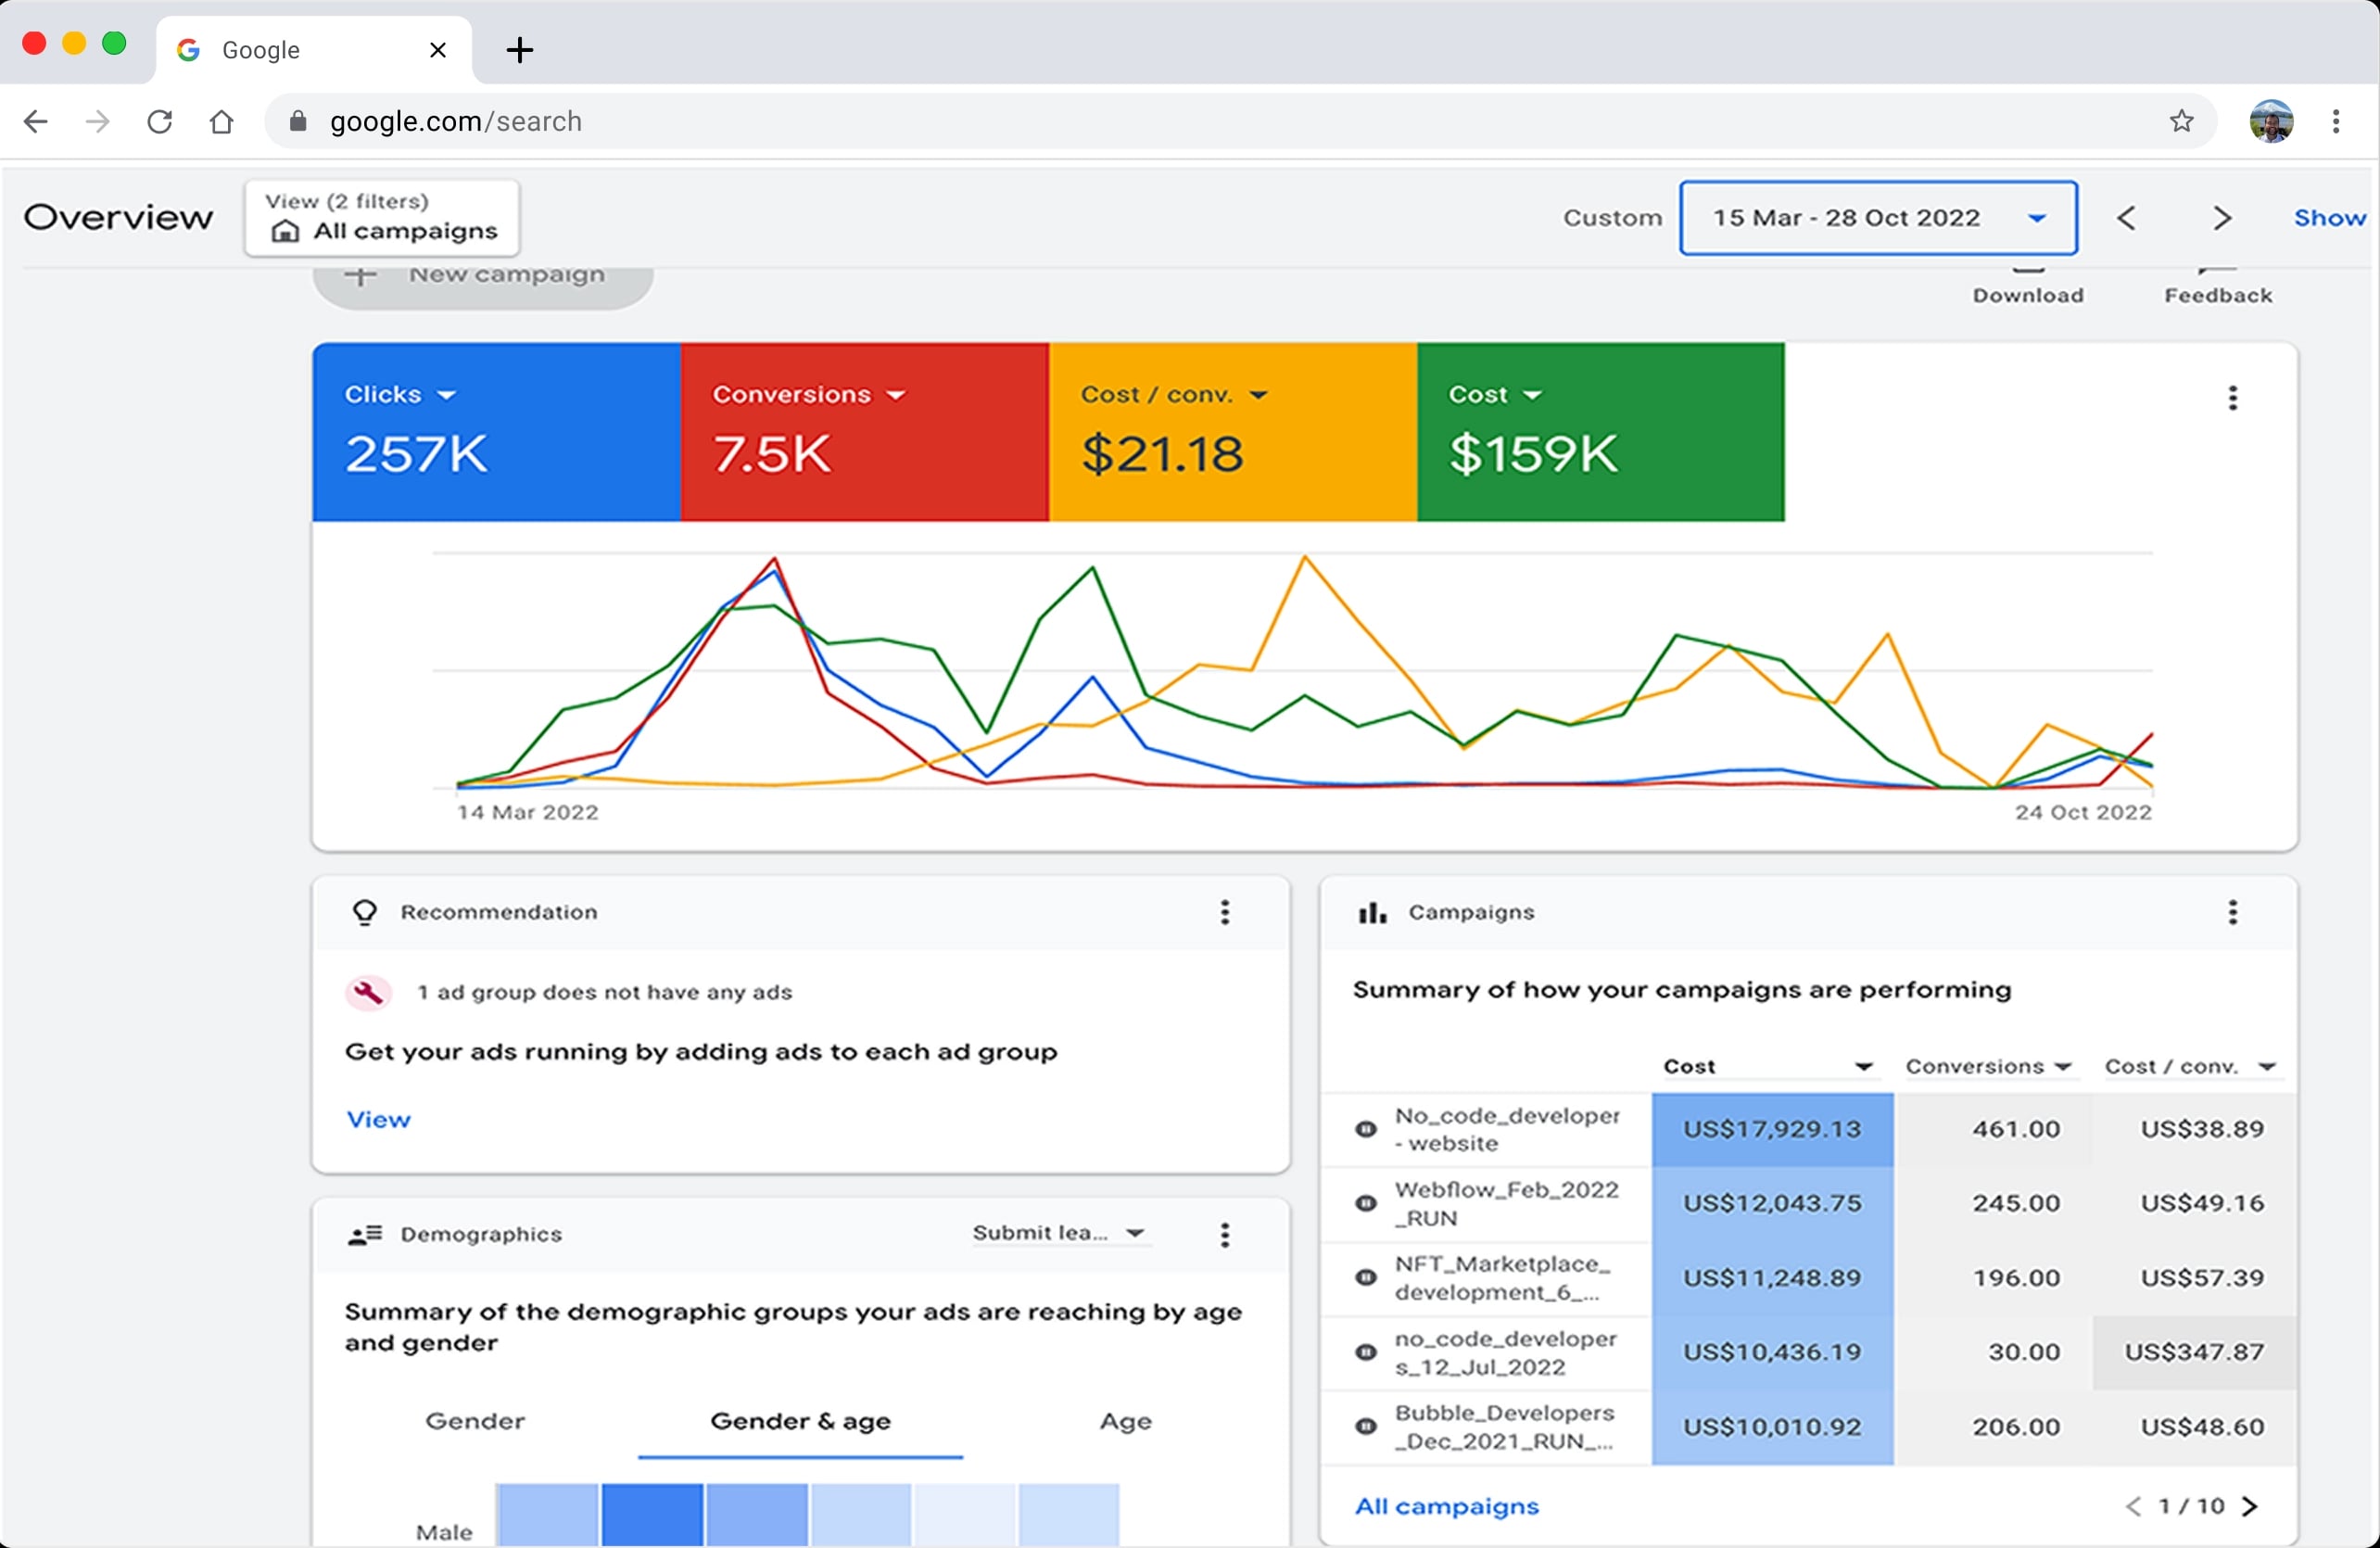
Task: Open Demographics card options menu
Action: [x=1224, y=1235]
